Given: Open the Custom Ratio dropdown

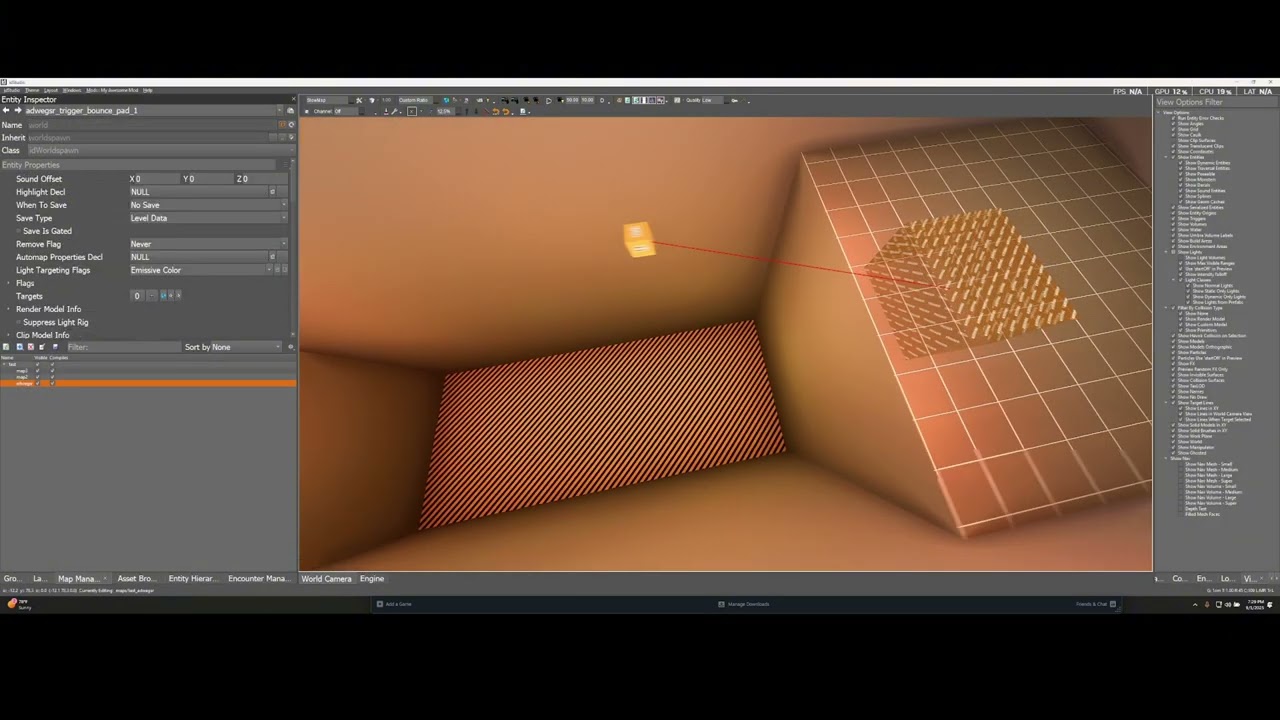Looking at the screenshot, I should point(419,100).
